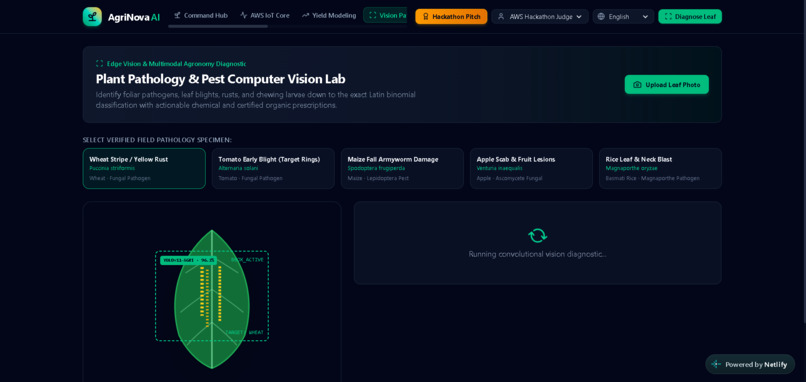Choose the Tomato Early Blight (Target Rings) specimen
806x382 pixels.
tap(273, 168)
